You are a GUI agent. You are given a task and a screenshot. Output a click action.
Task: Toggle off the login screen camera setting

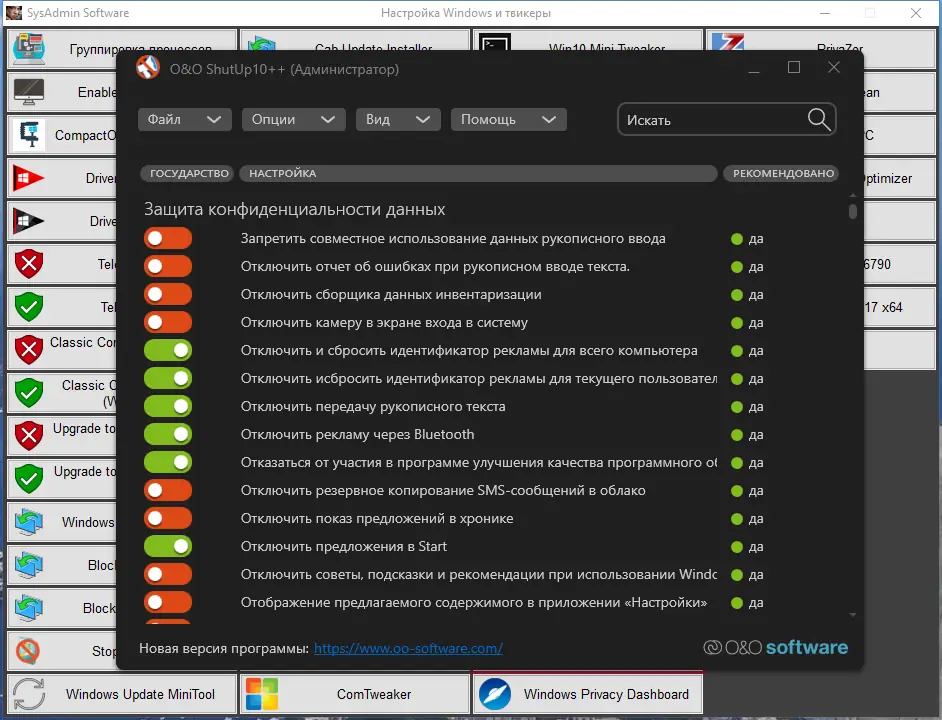click(166, 322)
